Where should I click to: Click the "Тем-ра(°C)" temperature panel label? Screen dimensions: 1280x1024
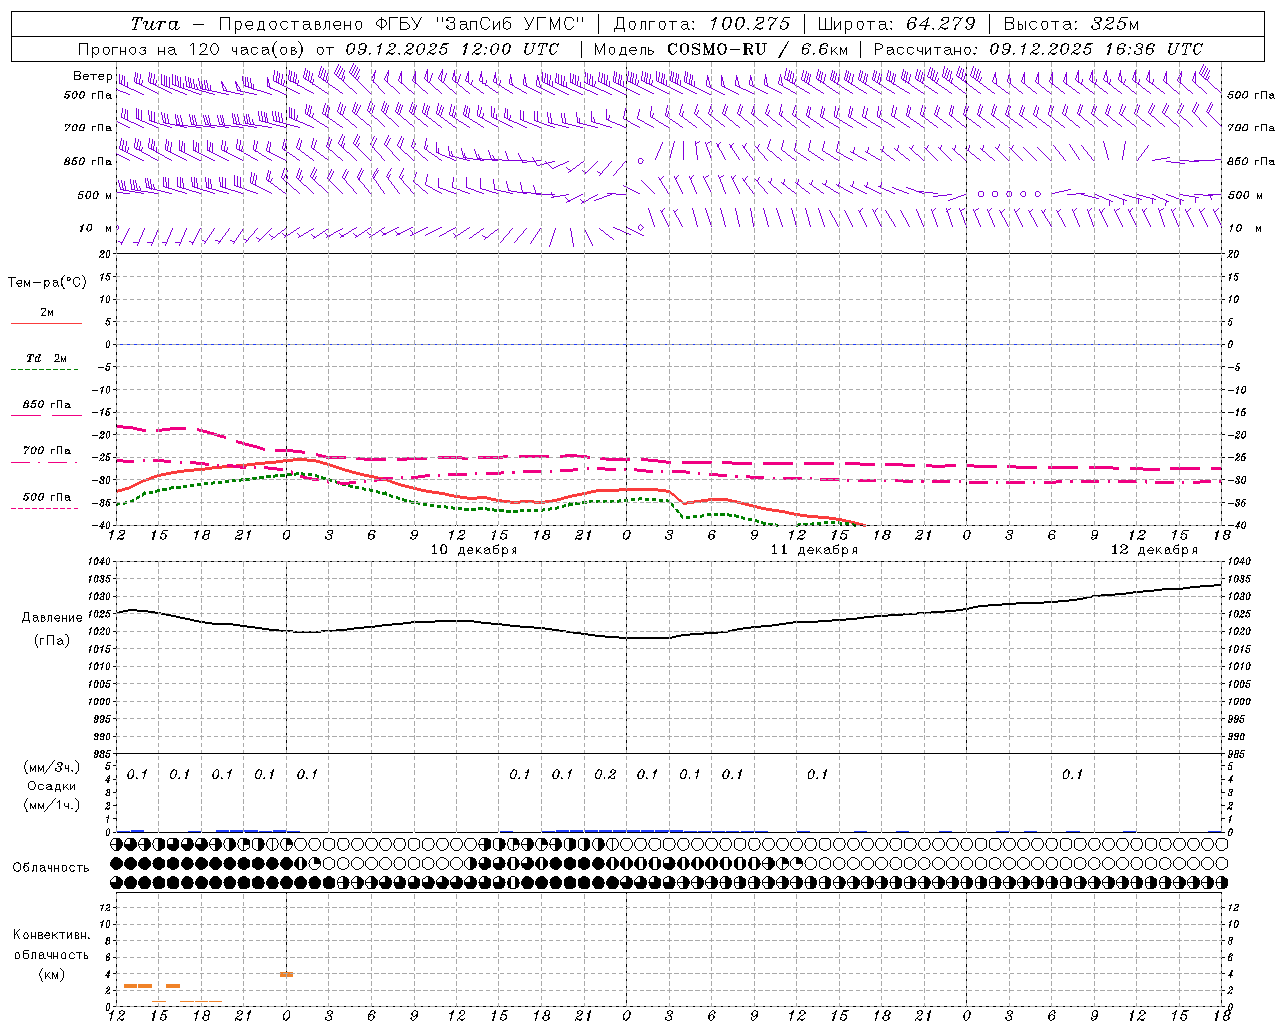pos(47,283)
